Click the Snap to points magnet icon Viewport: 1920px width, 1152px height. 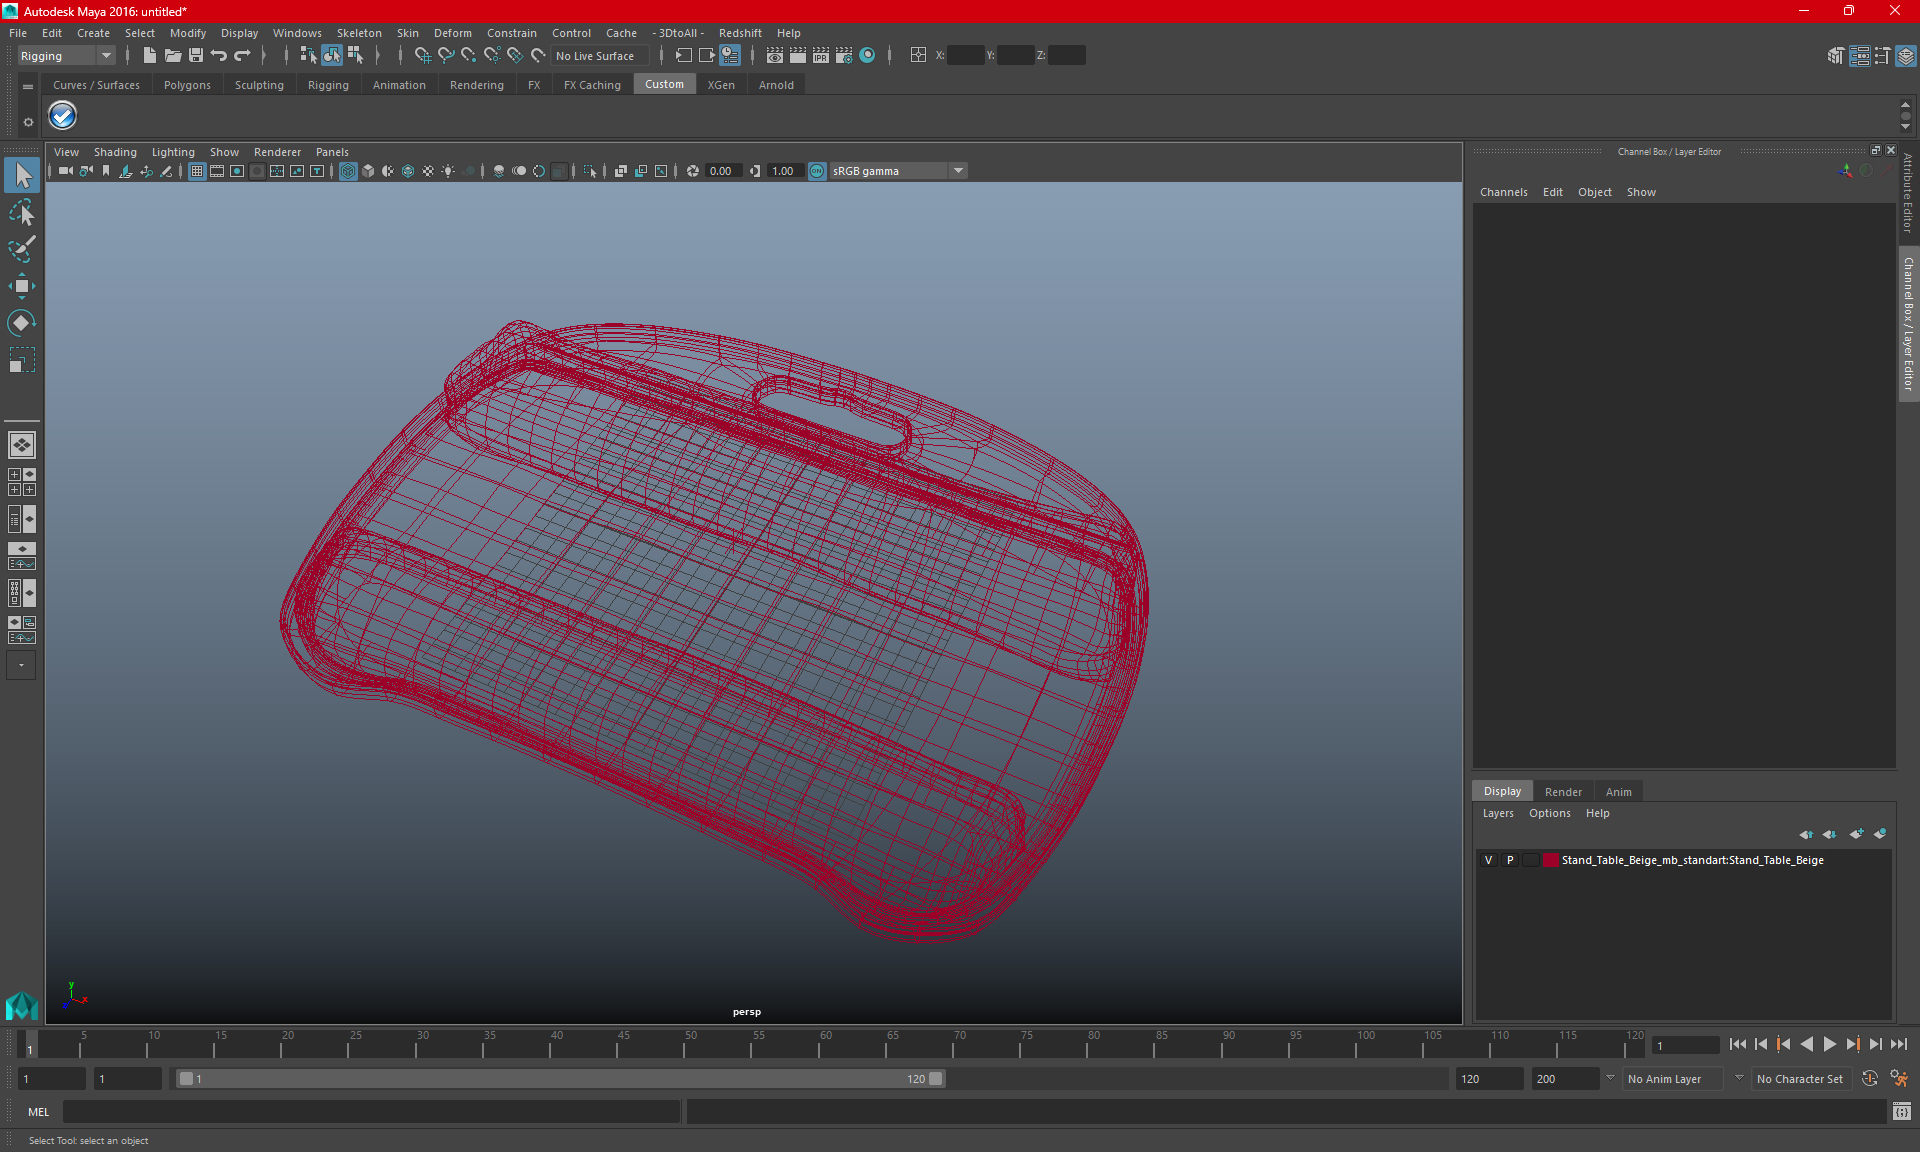point(468,56)
